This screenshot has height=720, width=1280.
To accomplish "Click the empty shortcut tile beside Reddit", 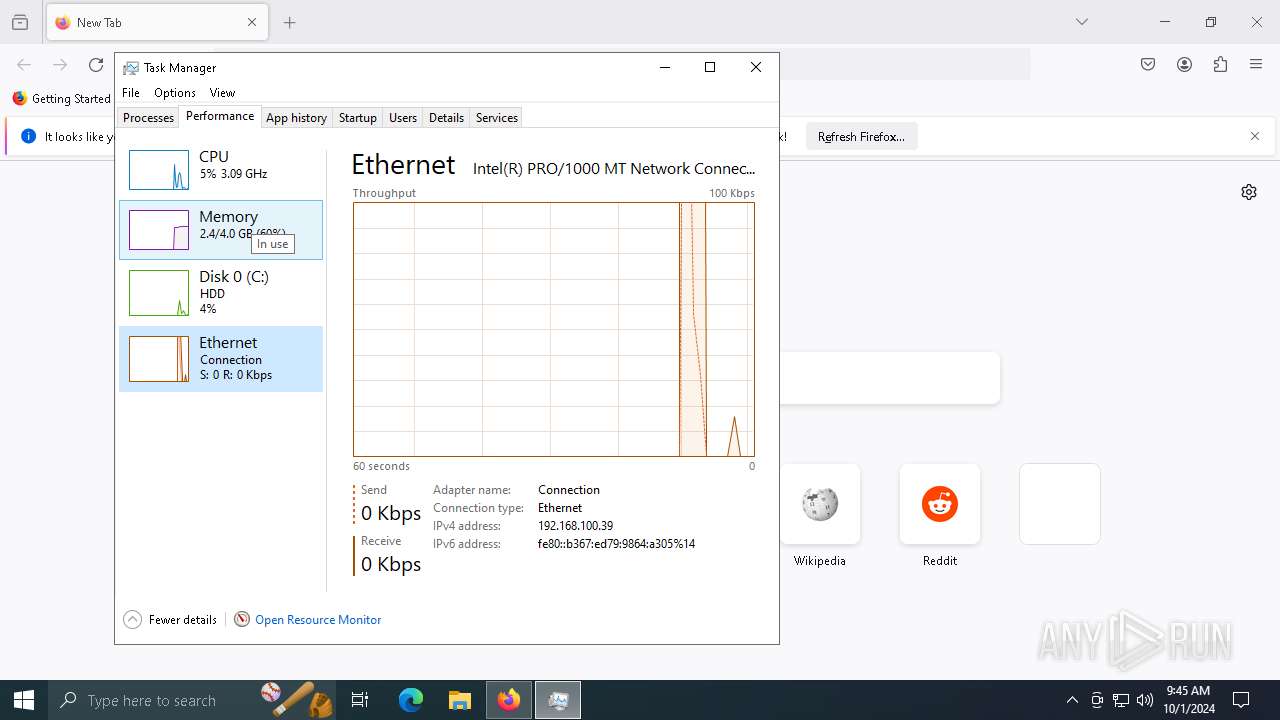I will click(x=1060, y=504).
